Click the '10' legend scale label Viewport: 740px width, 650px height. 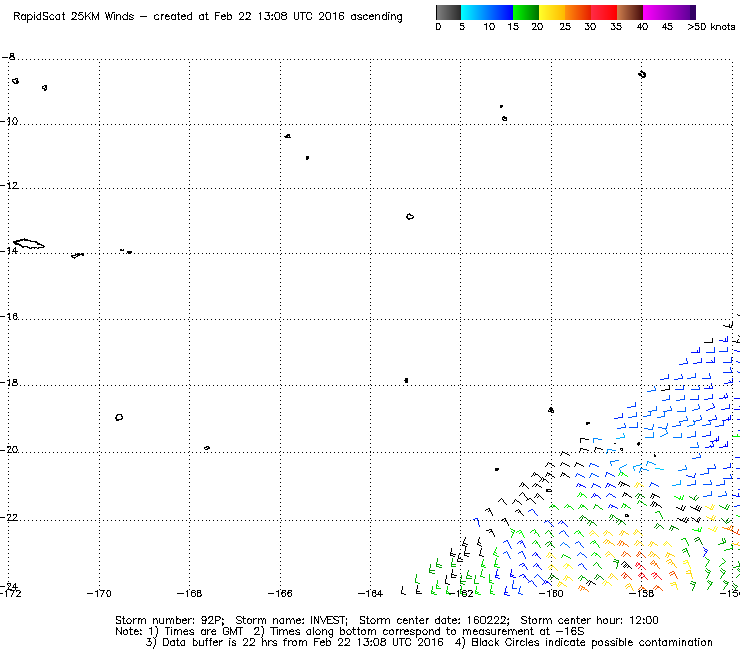coord(489,27)
